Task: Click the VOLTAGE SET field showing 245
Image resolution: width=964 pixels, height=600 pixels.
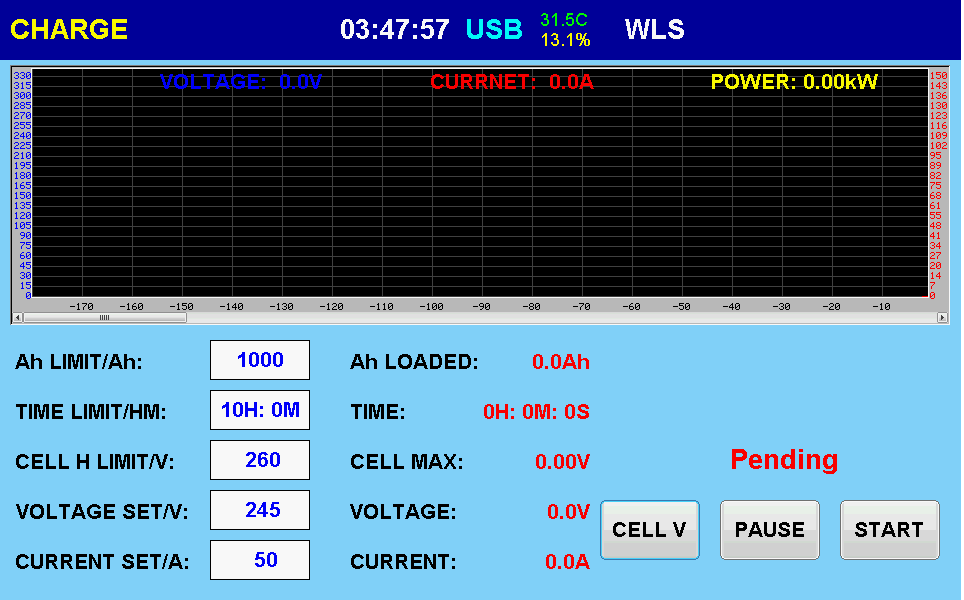Action: 260,510
